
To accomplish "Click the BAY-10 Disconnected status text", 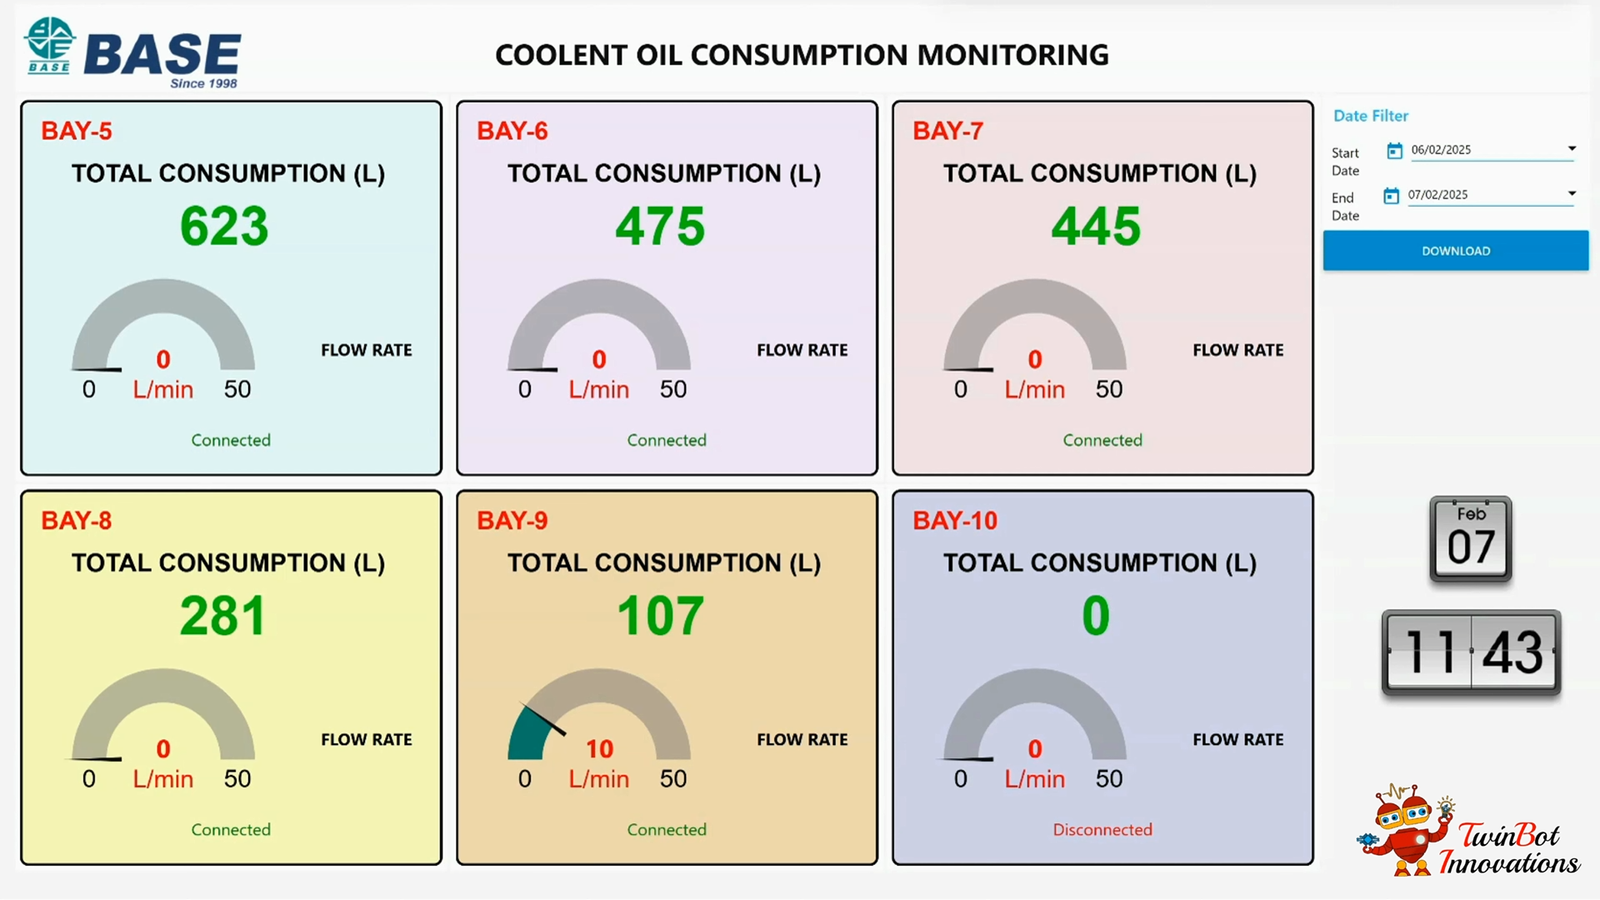I will point(1102,830).
